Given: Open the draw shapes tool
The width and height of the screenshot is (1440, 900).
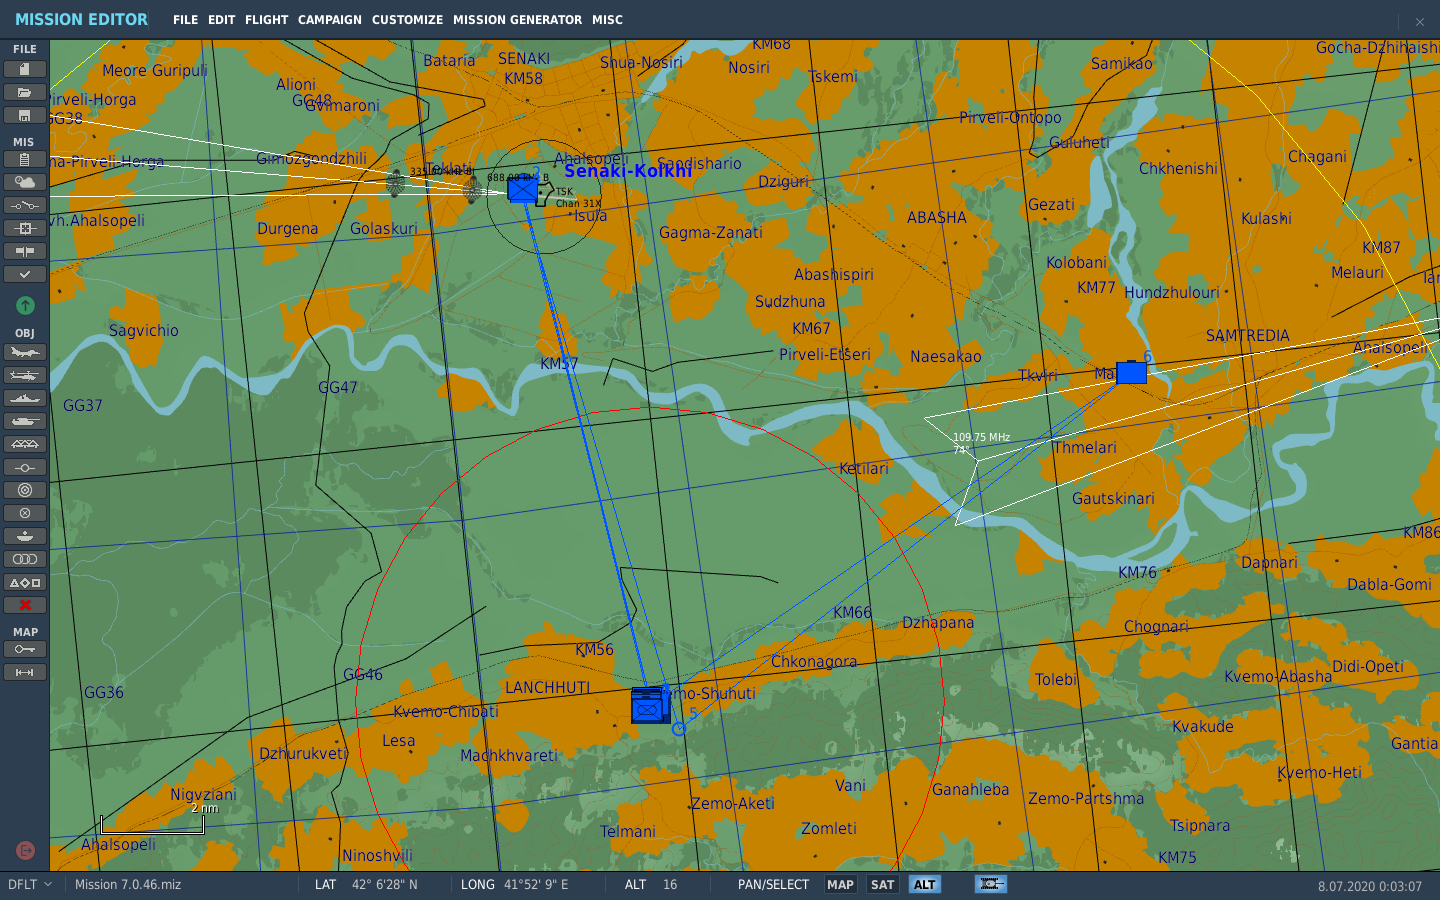Looking at the screenshot, I should click(25, 582).
